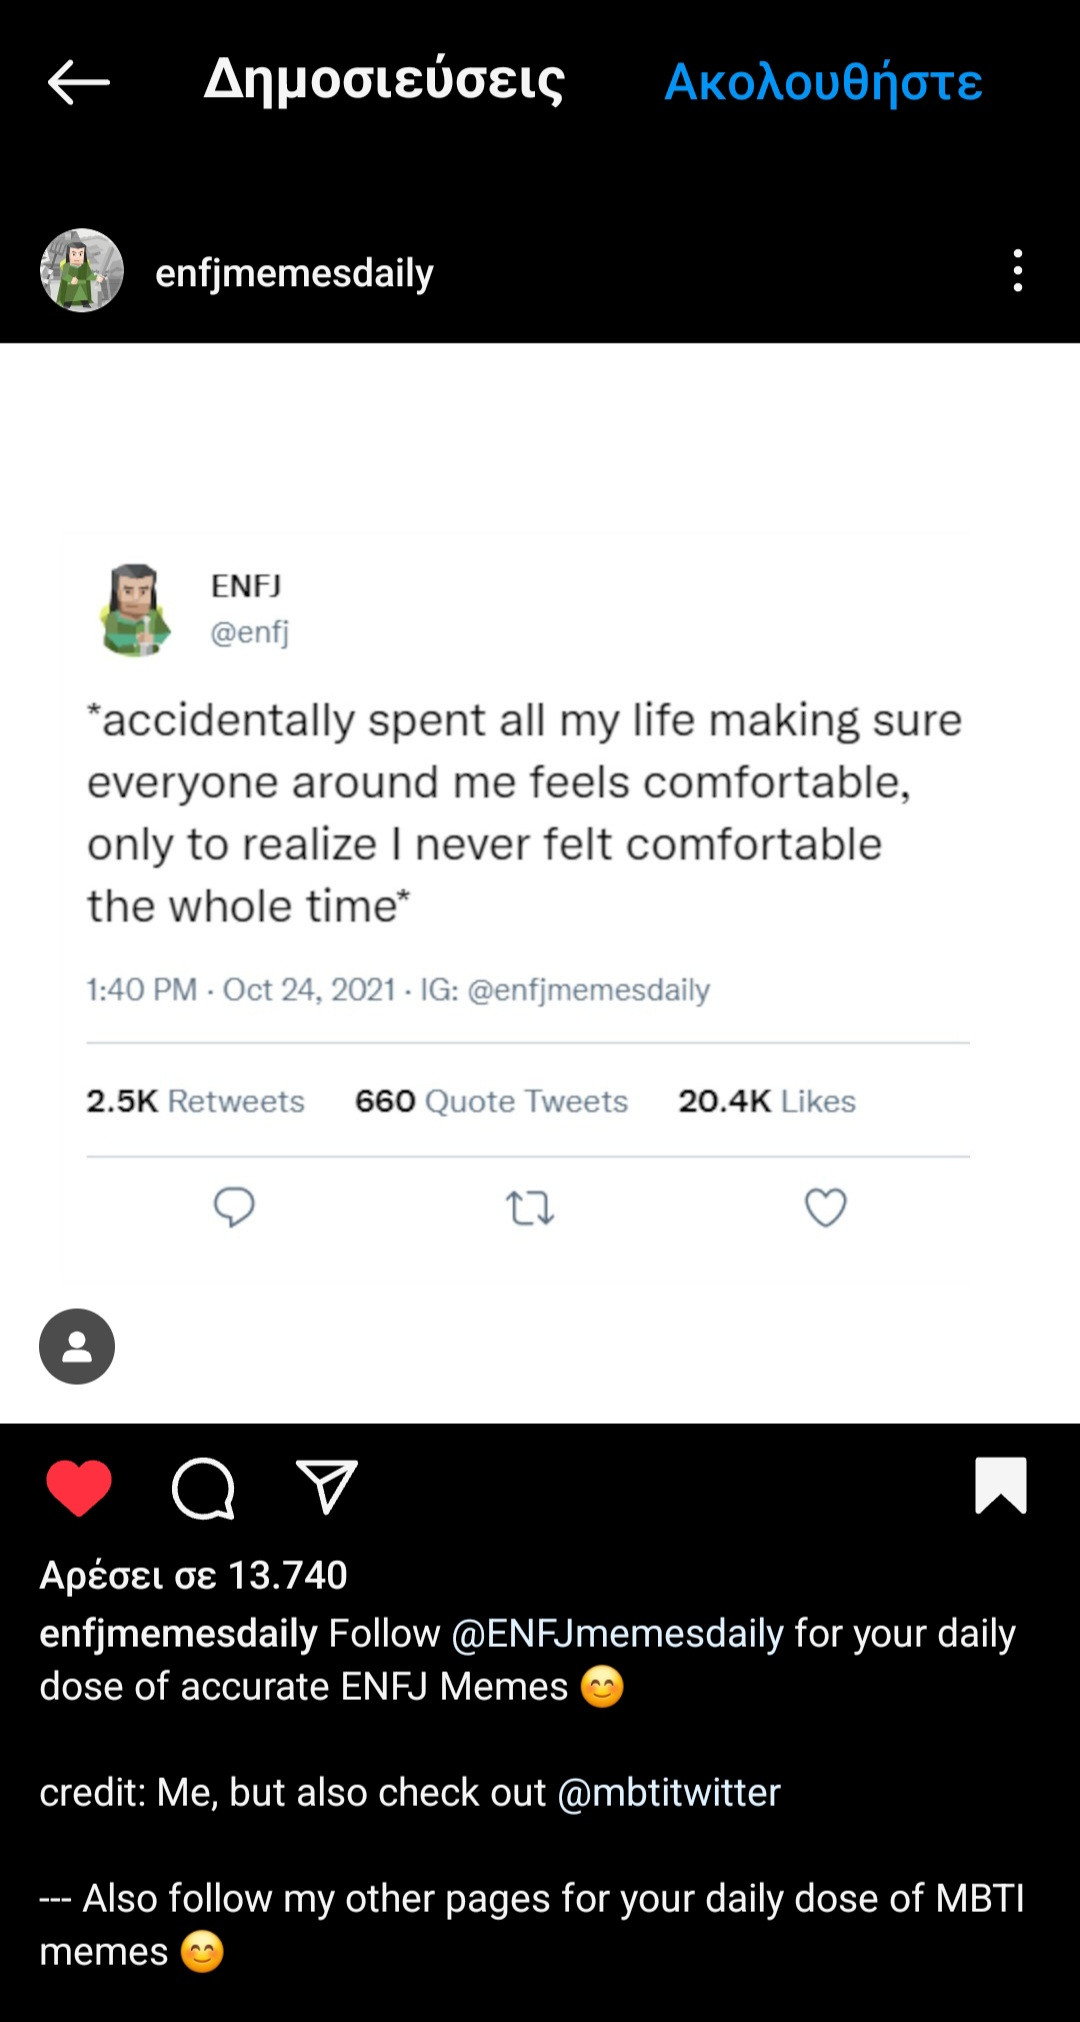This screenshot has height=2022, width=1080.
Task: Tap the back arrow icon
Action: 78,82
